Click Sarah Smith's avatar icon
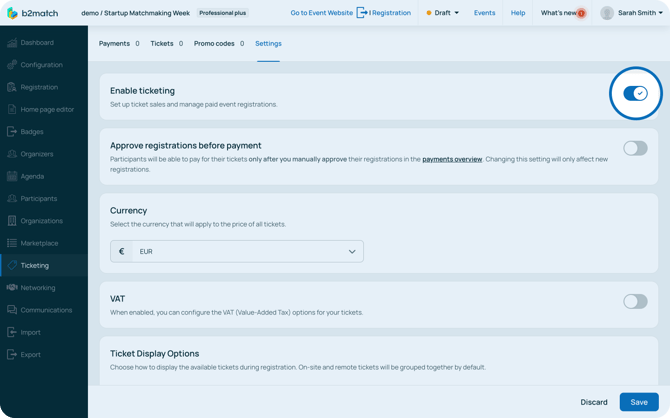 point(607,13)
